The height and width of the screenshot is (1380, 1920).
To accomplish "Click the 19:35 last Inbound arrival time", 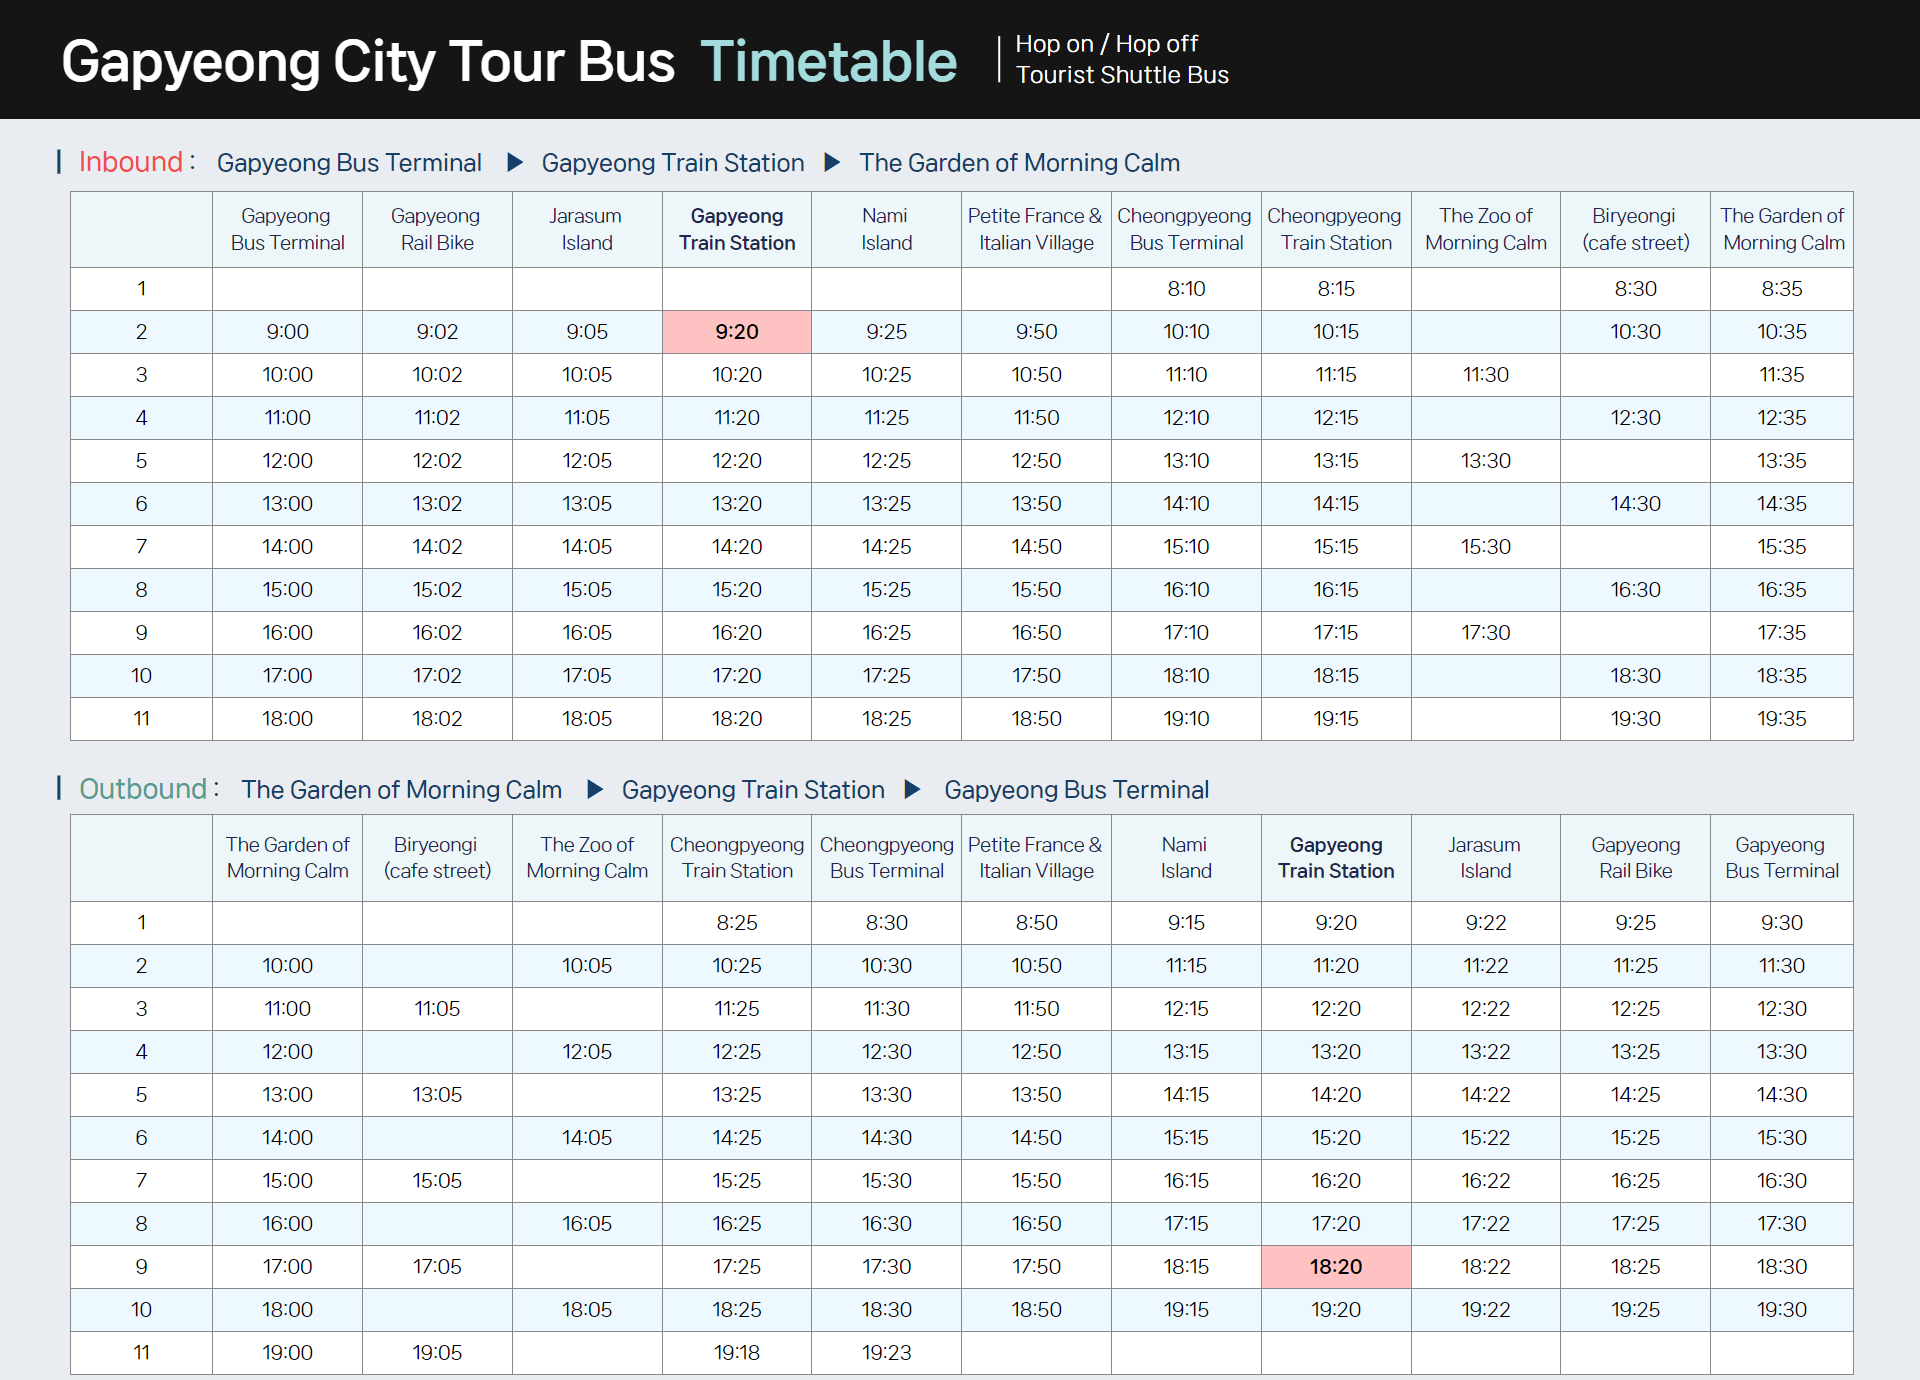I will 1781,719.
